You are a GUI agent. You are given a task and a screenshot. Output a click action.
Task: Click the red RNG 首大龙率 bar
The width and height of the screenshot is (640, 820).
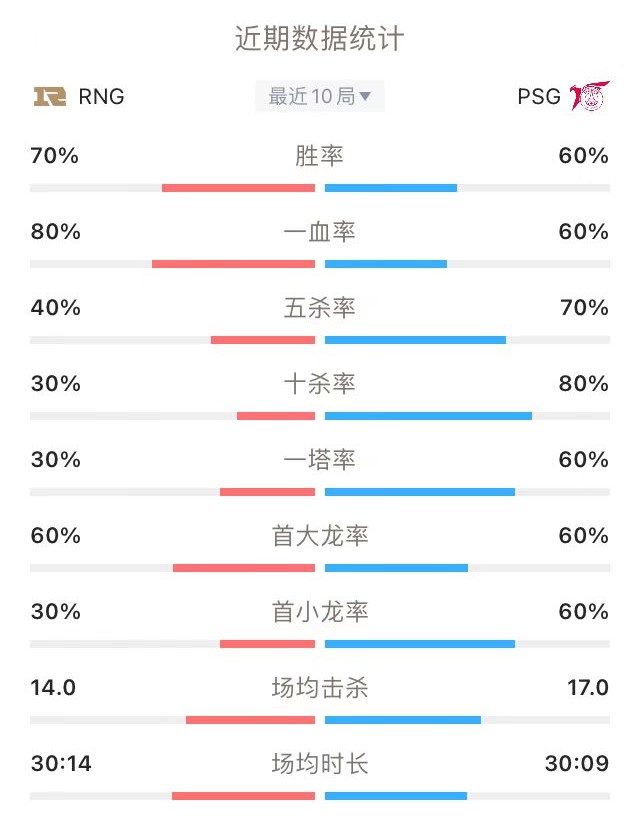244,568
